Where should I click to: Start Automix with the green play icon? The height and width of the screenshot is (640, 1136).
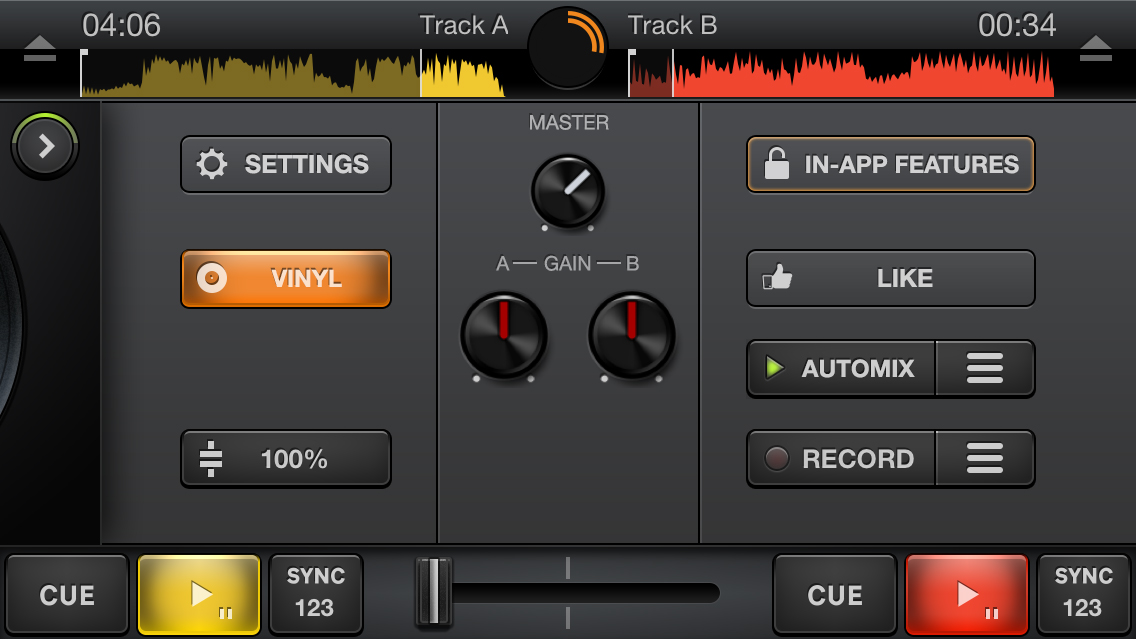point(841,369)
